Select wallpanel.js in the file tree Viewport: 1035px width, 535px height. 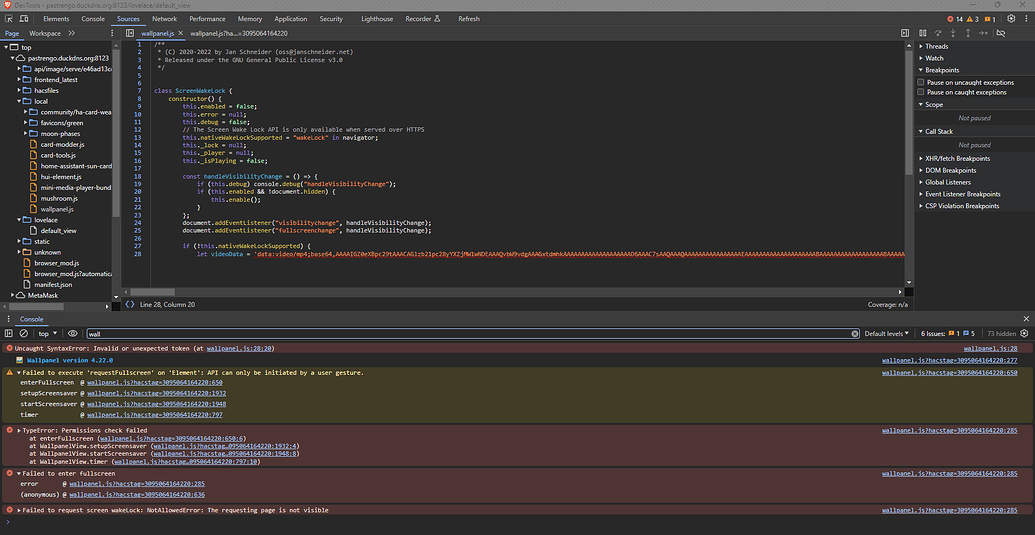[x=57, y=209]
